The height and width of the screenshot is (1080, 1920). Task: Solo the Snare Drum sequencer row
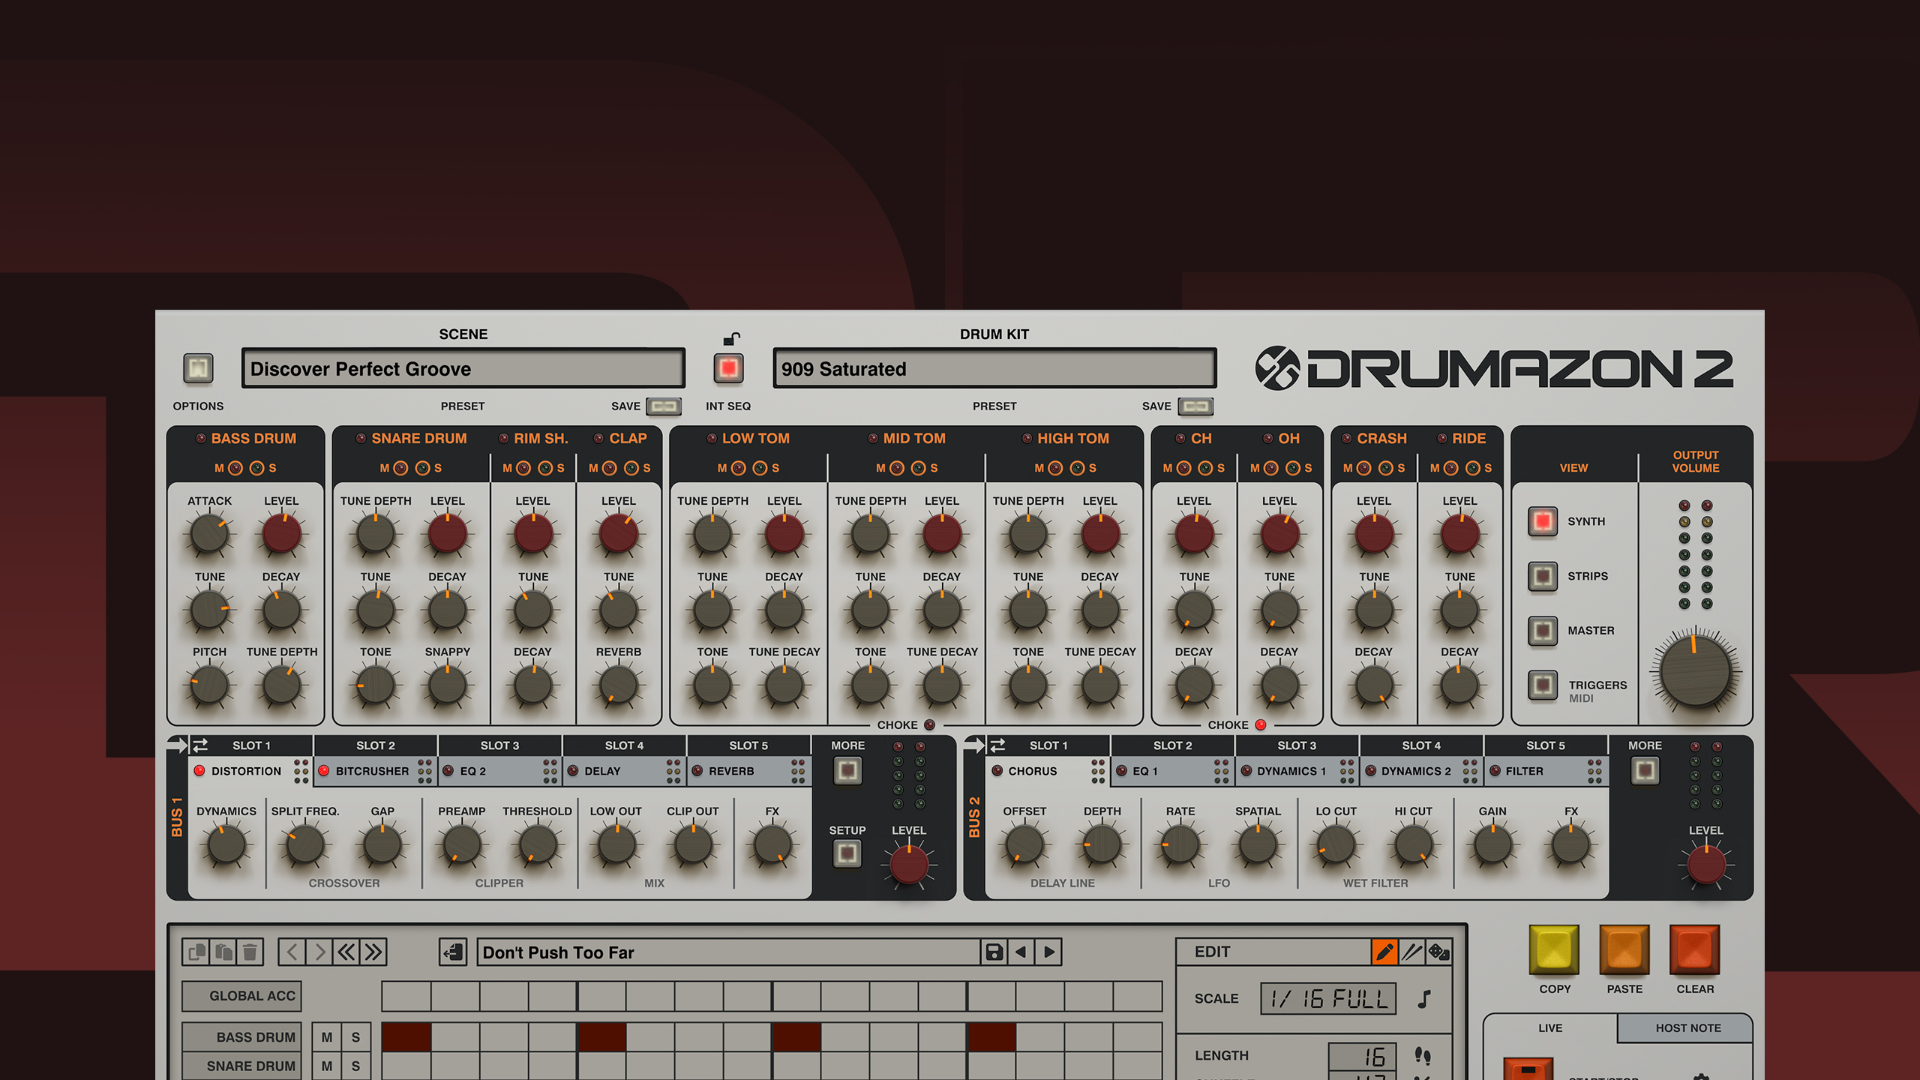click(355, 1066)
